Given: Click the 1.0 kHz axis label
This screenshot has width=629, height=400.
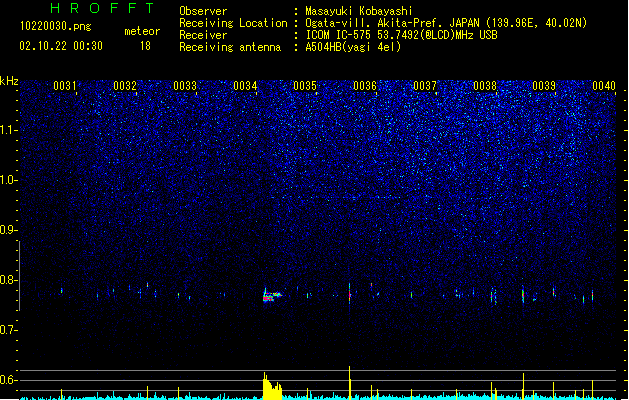Looking at the screenshot, I should click(x=8, y=180).
